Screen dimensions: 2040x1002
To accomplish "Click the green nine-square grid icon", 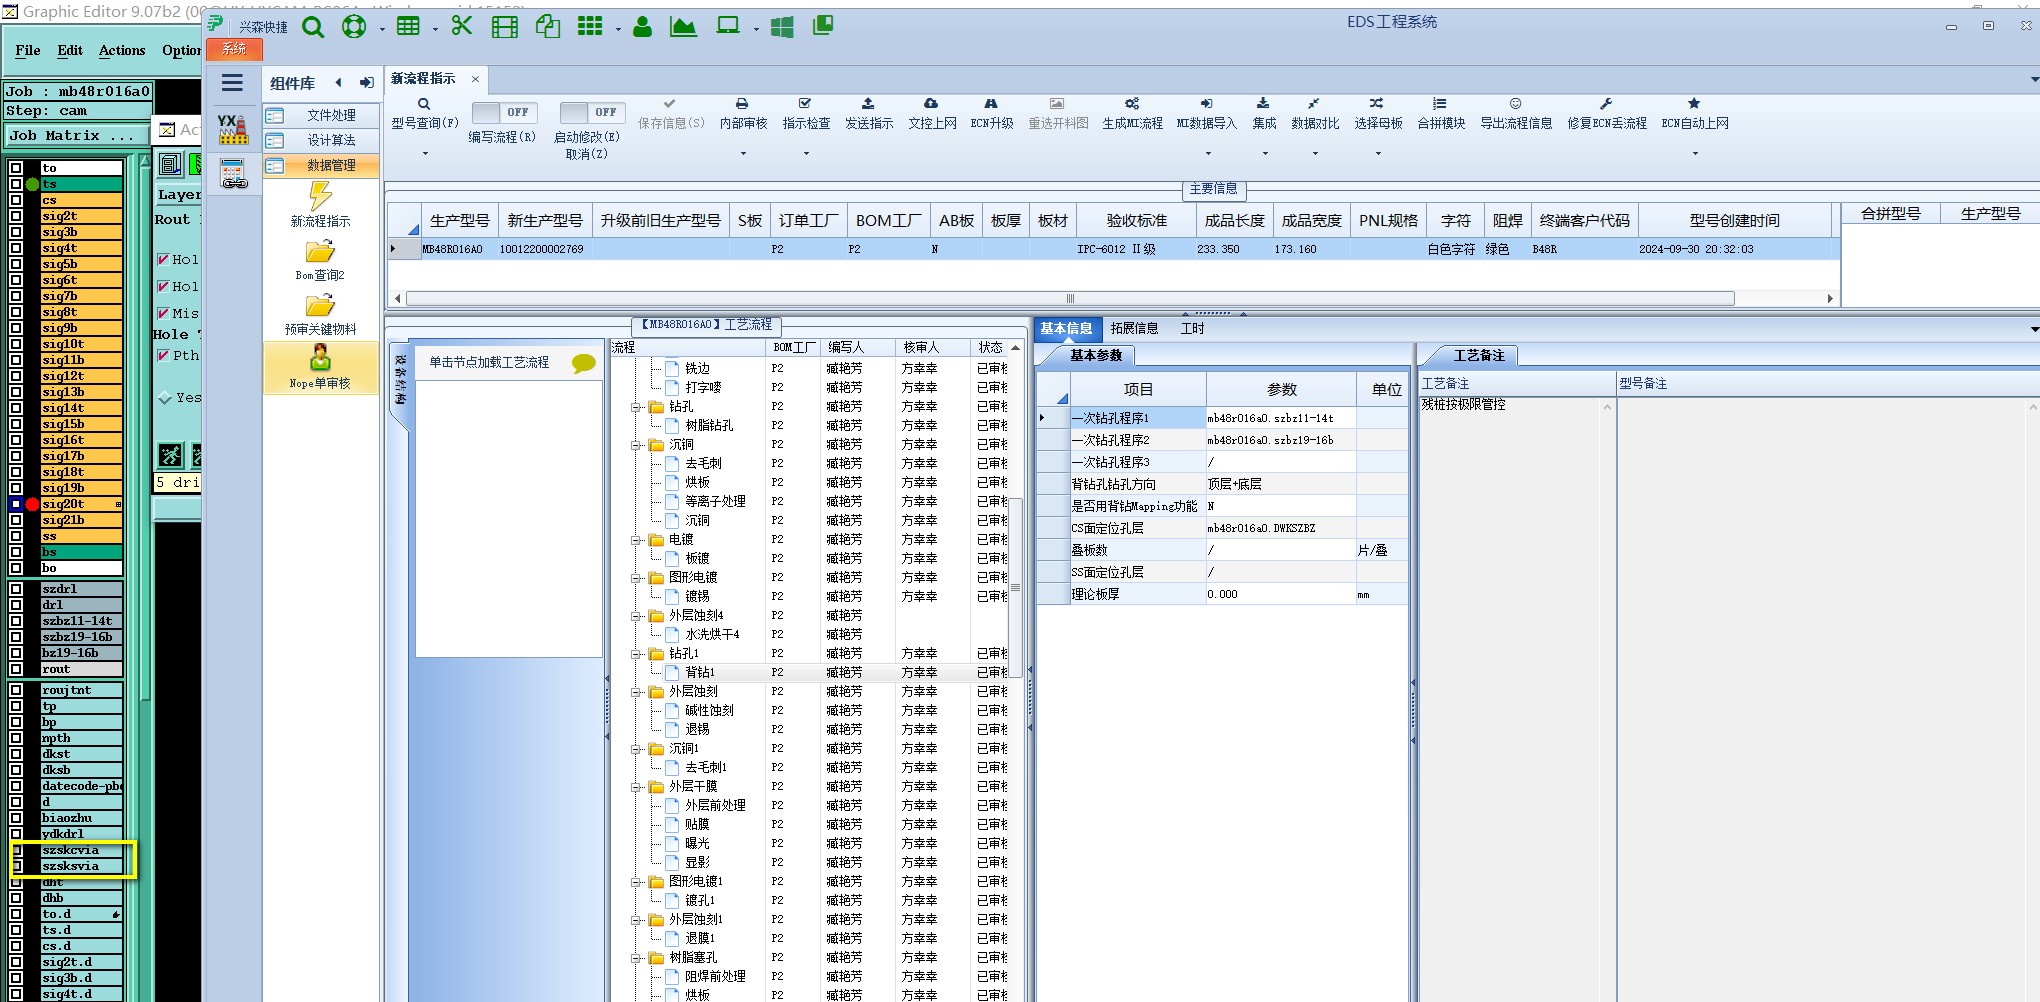I will [590, 26].
